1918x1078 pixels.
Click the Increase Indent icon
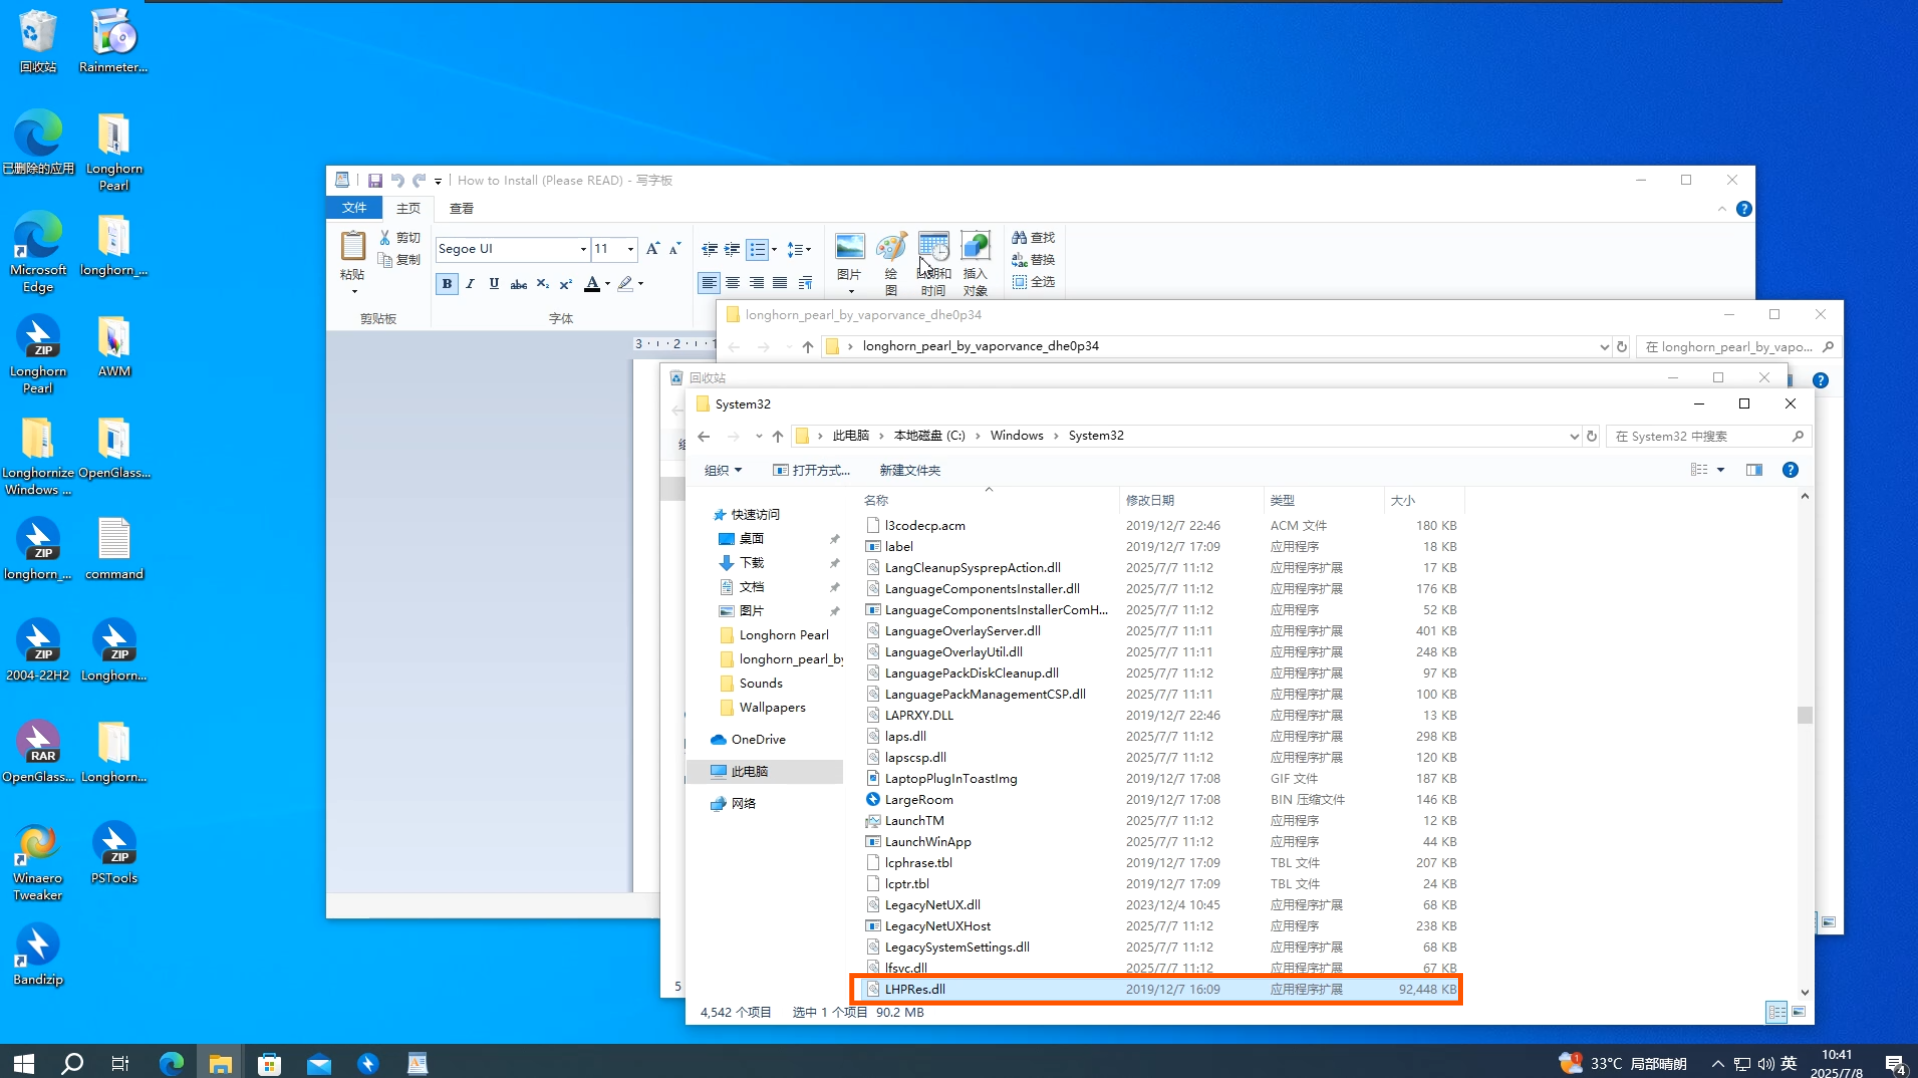[x=732, y=249]
